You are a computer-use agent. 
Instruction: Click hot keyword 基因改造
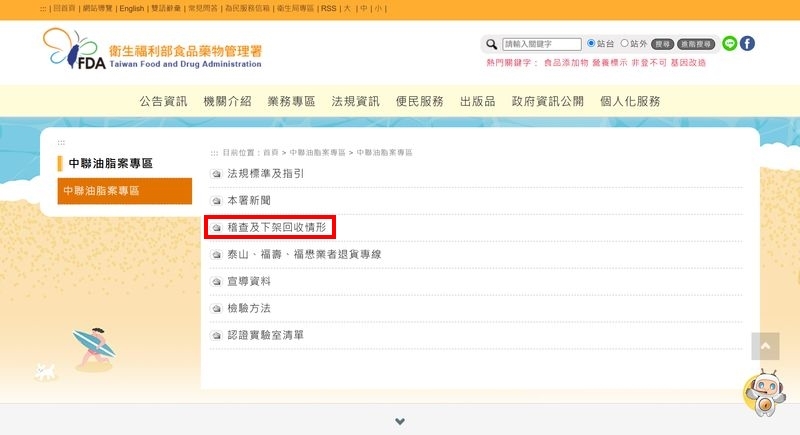click(688, 63)
